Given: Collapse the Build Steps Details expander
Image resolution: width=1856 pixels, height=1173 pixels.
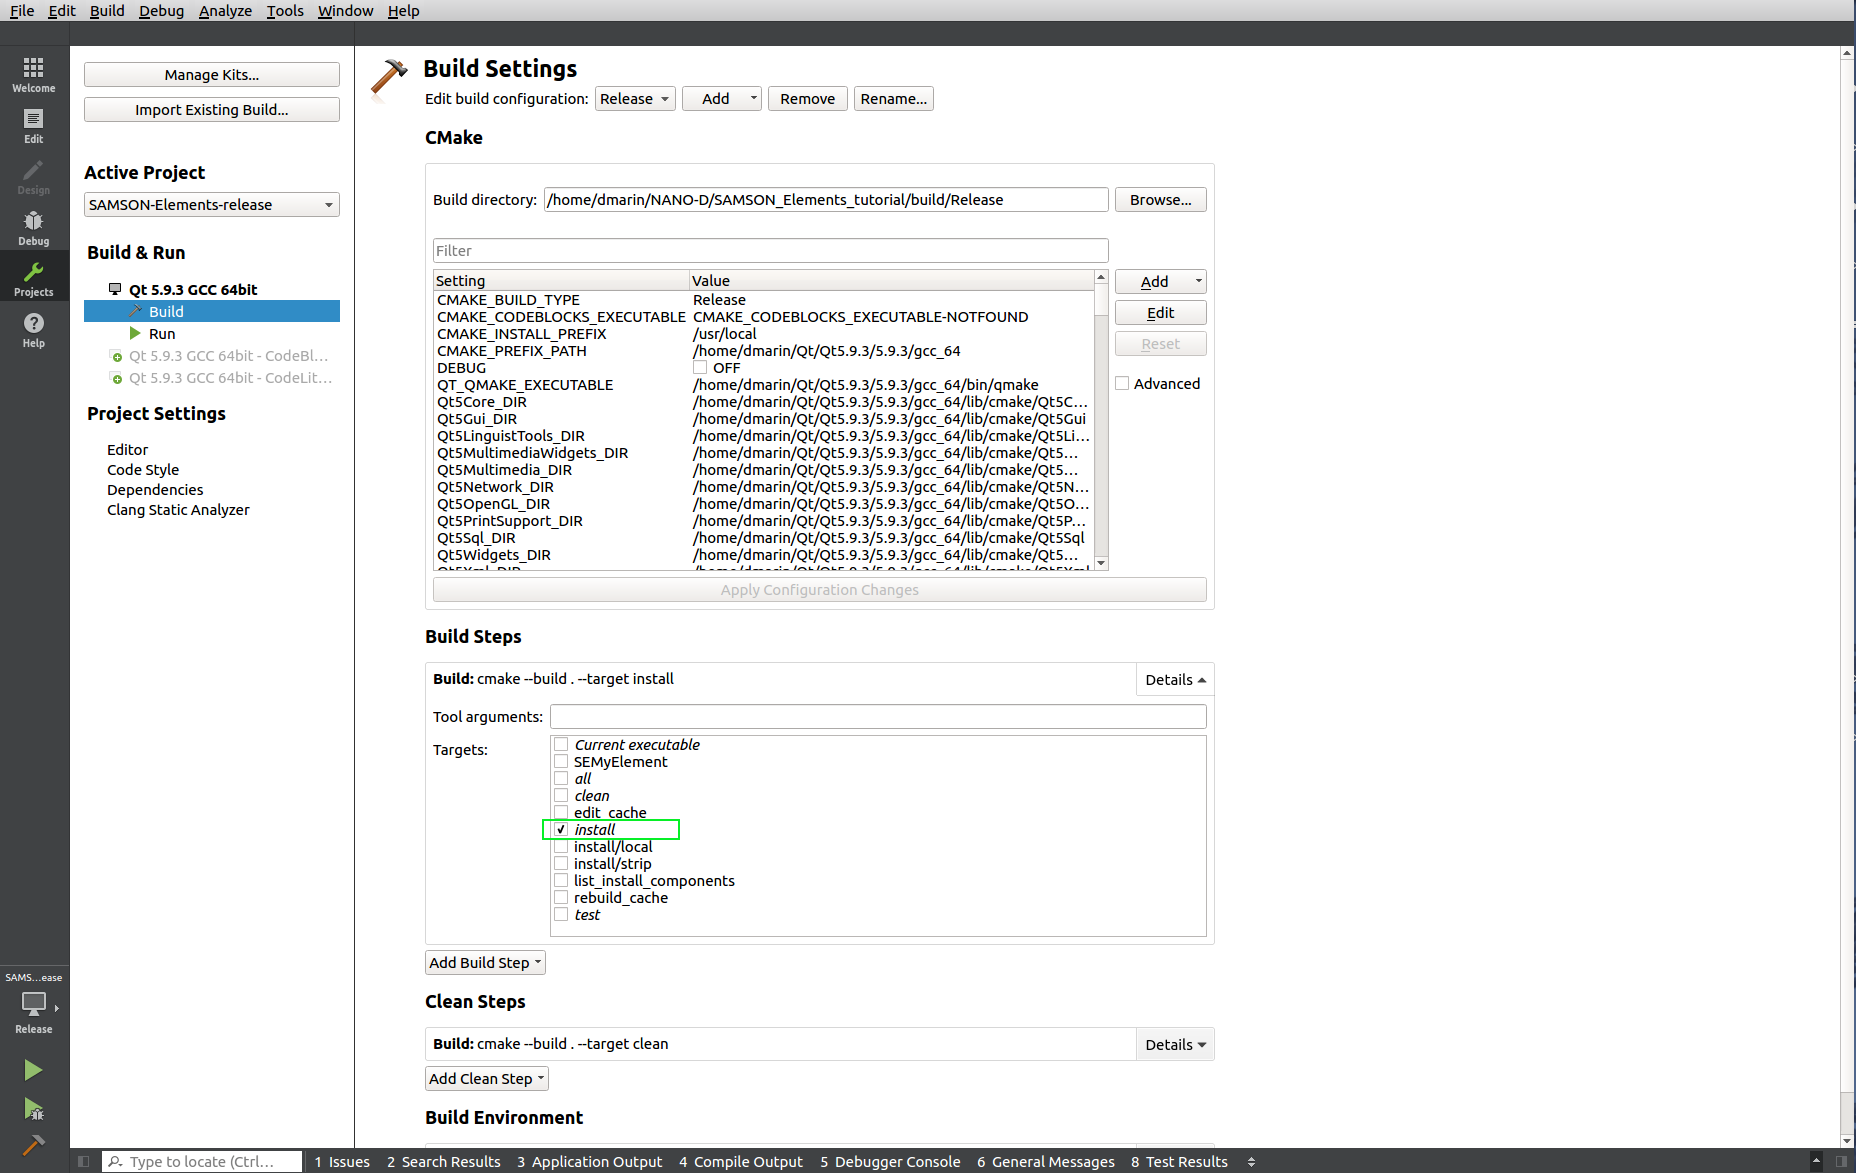Looking at the screenshot, I should point(1175,680).
